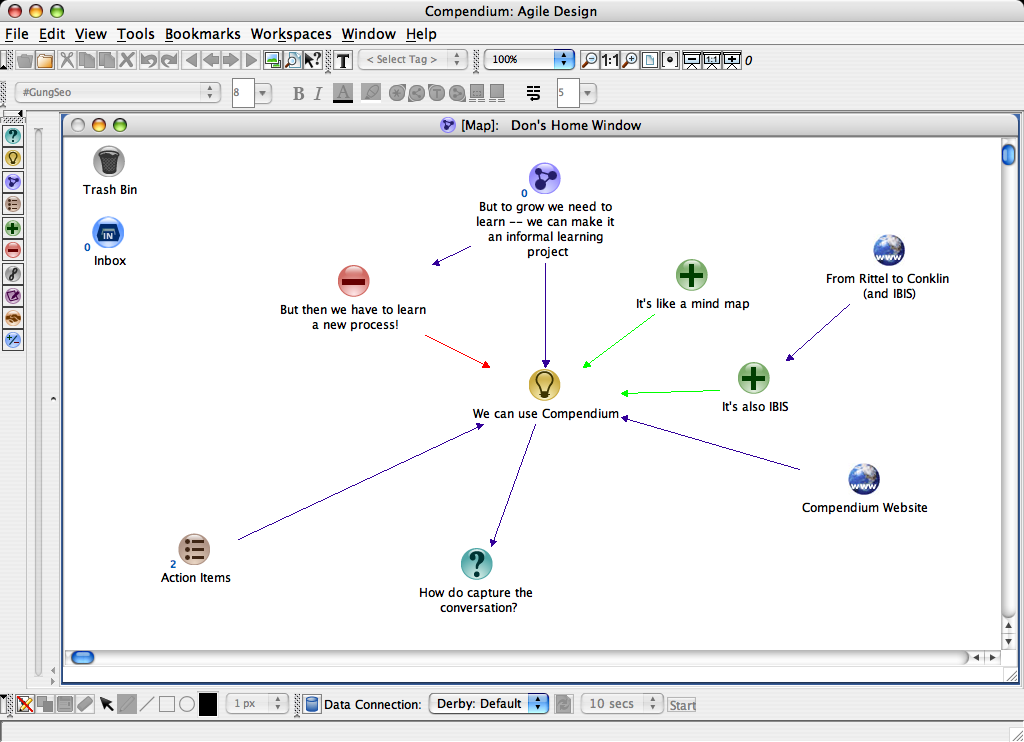Select the Reference link node tool in the palette
This screenshot has height=742, width=1024.
(12, 274)
